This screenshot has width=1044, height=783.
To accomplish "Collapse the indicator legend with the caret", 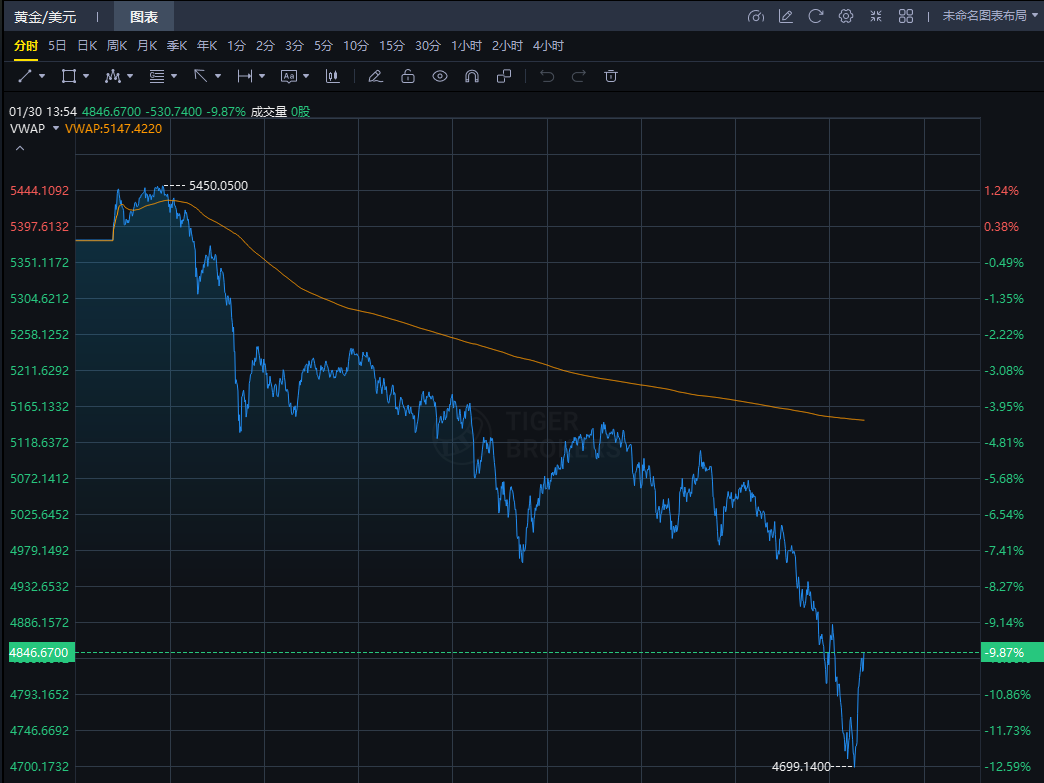I will click(x=18, y=148).
